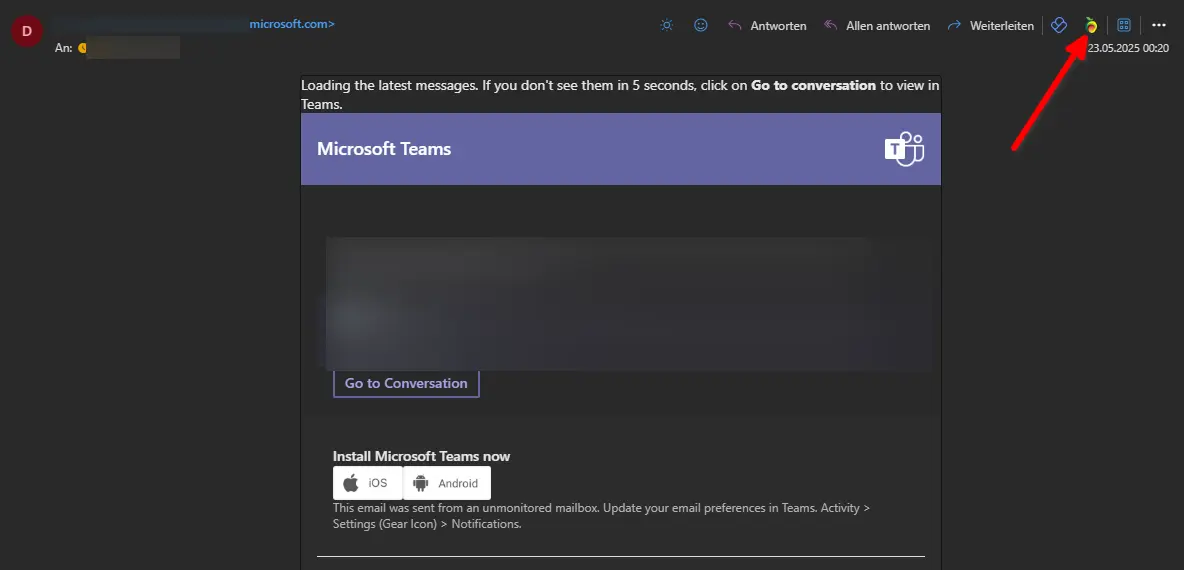Viewport: 1184px width, 570px height.
Task: Click the unmonitored mailbox notice text
Action: pos(601,516)
